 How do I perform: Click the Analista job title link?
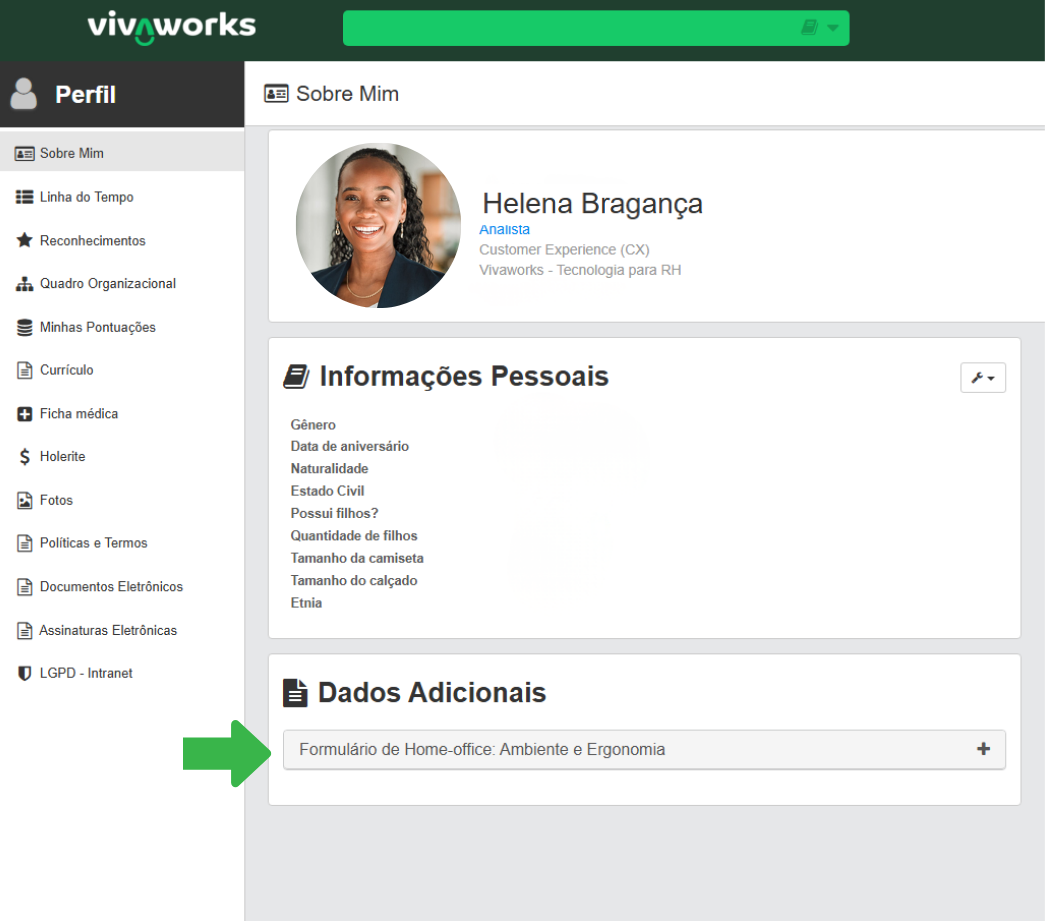click(x=504, y=230)
